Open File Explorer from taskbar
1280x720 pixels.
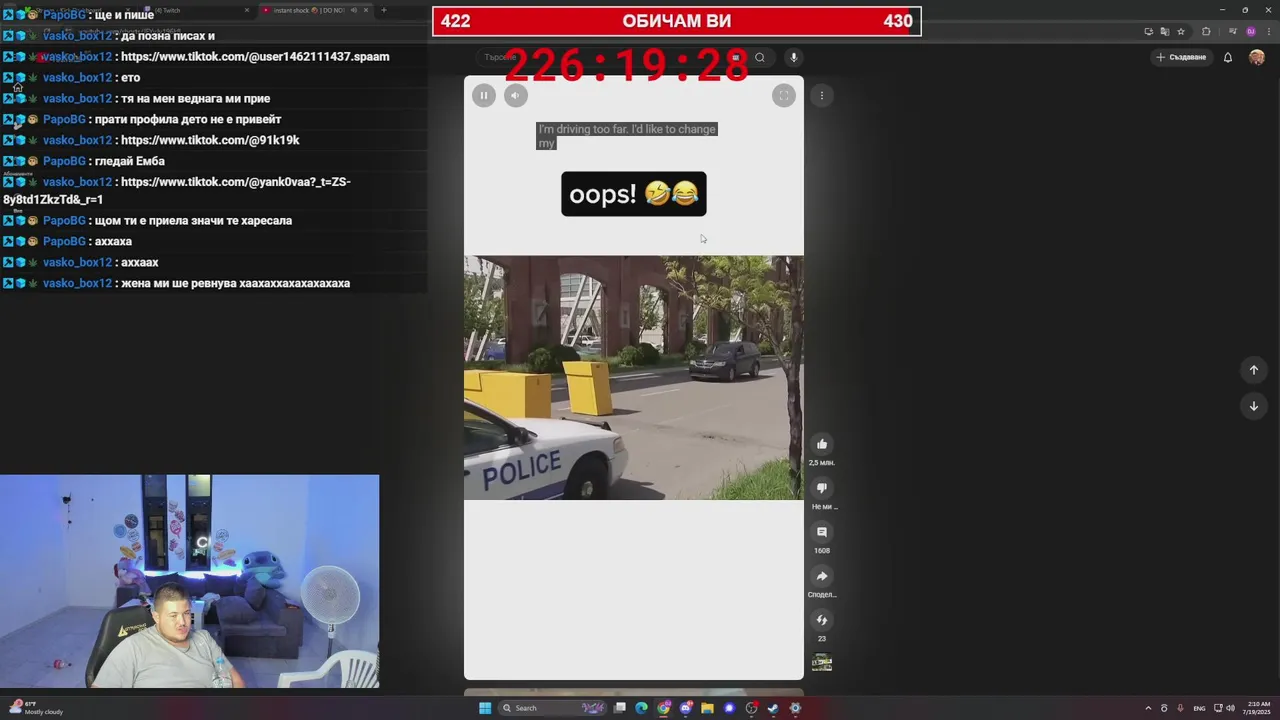[x=707, y=708]
